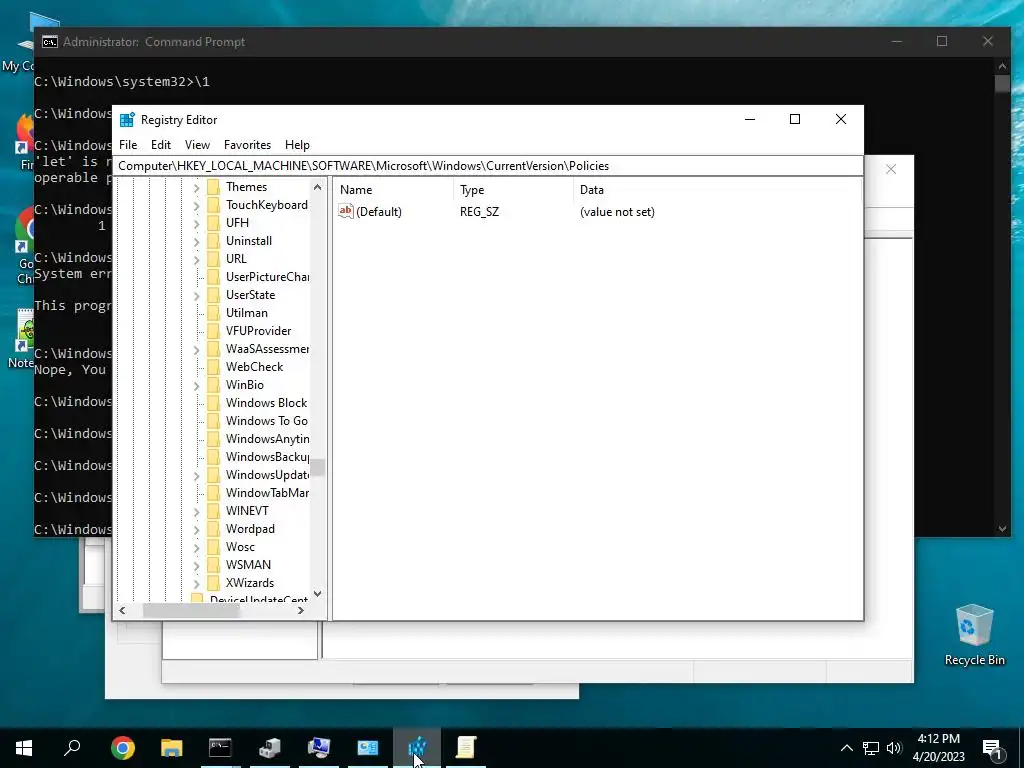The height and width of the screenshot is (768, 1024).
Task: Select the TouchKeyboard folder icon
Action: 213,205
